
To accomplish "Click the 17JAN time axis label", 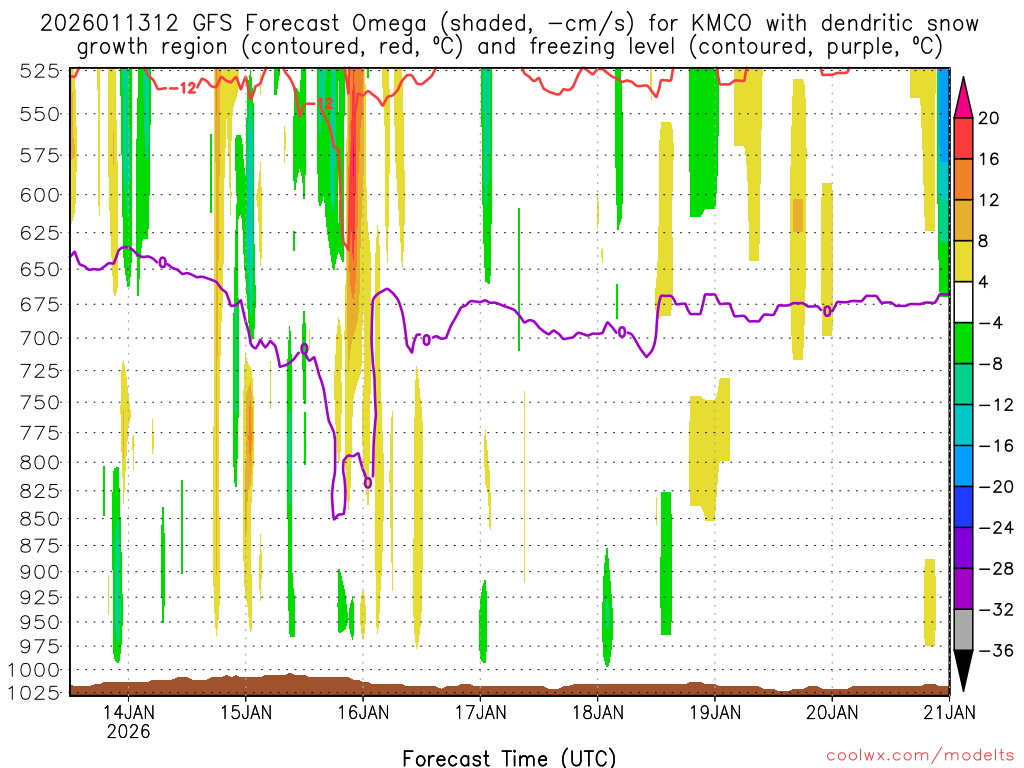I will point(480,712).
